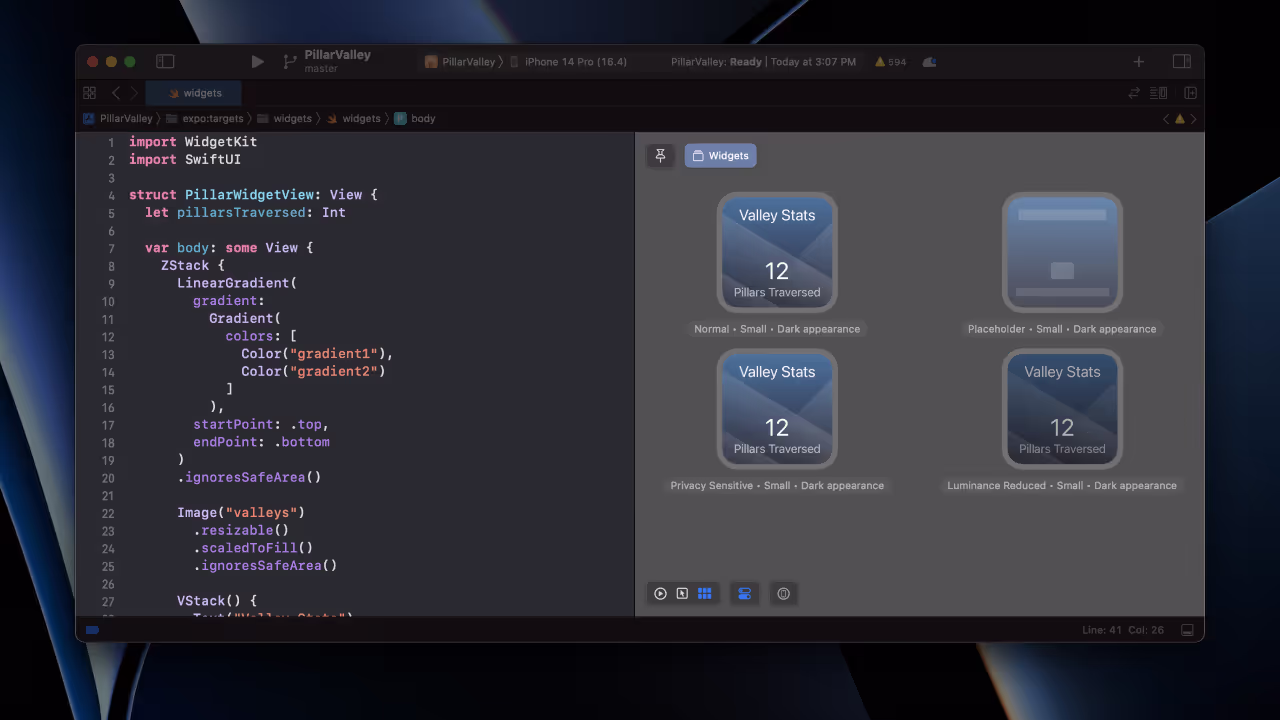Open the adjust editor options icon

pos(1158,93)
